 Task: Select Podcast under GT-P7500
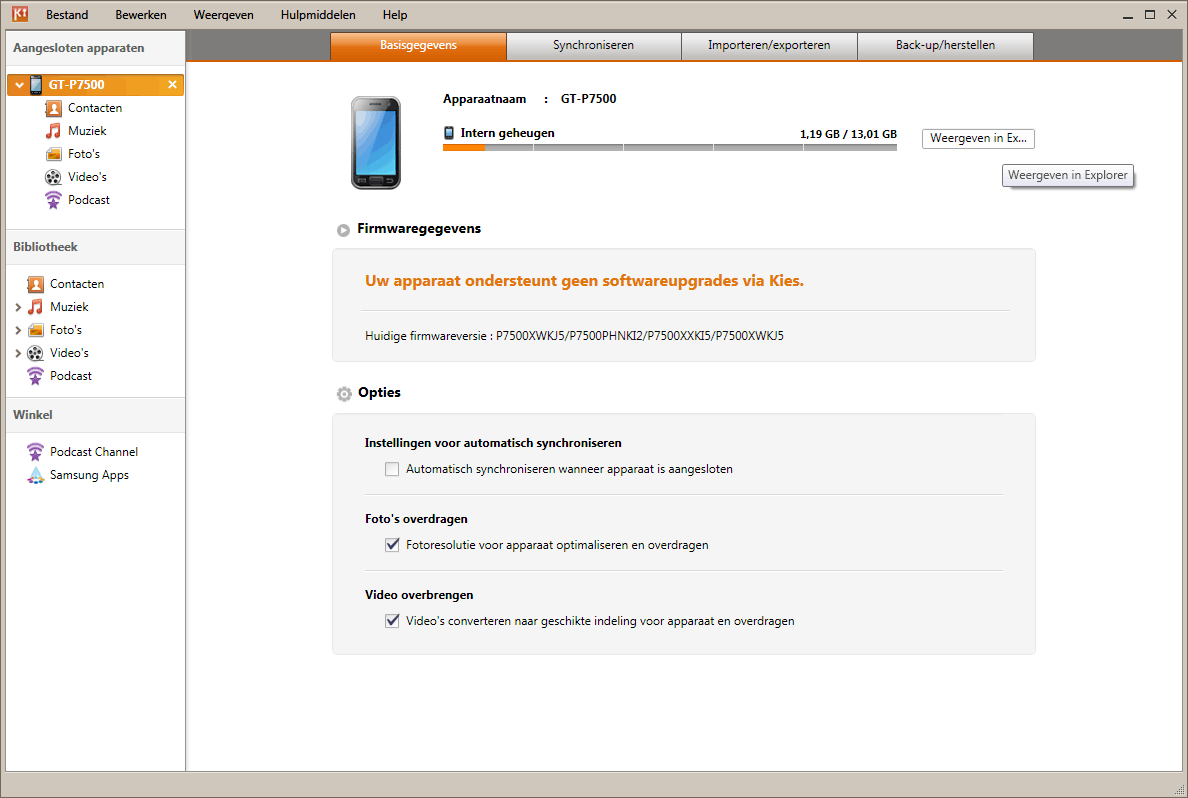tap(89, 200)
